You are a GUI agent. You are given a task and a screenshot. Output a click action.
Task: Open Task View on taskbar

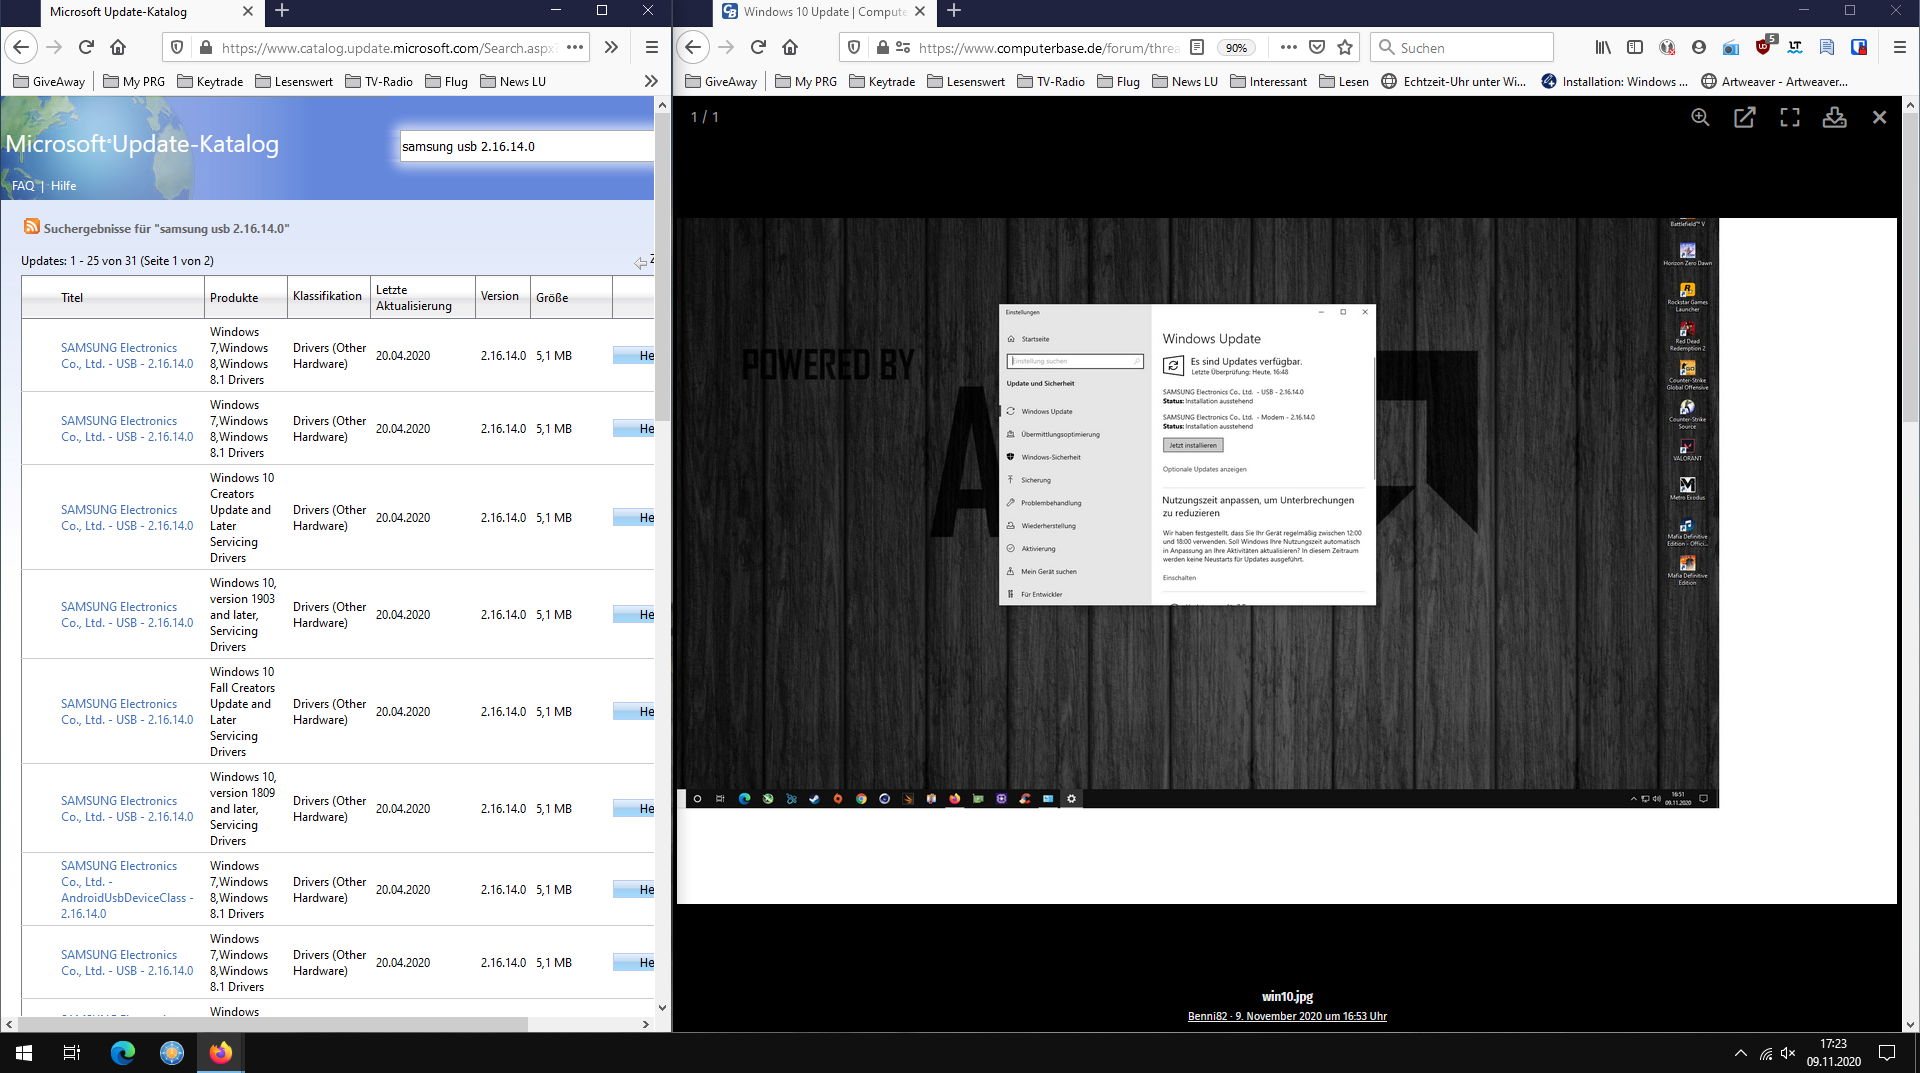coord(72,1053)
